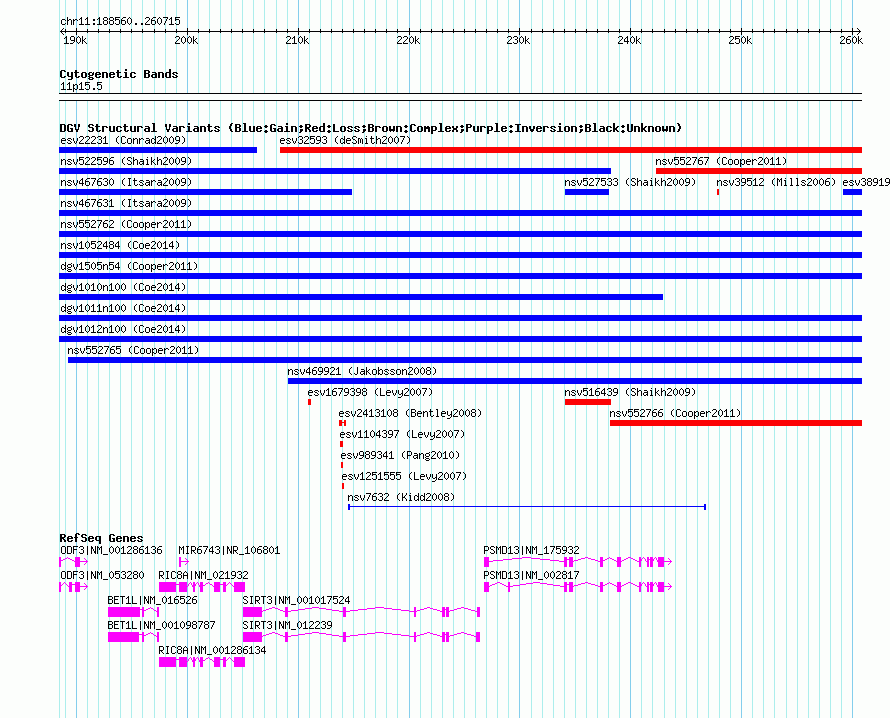Open PSMD13|NM_175932 gene label
This screenshot has height=718, width=890.
[x=531, y=551]
